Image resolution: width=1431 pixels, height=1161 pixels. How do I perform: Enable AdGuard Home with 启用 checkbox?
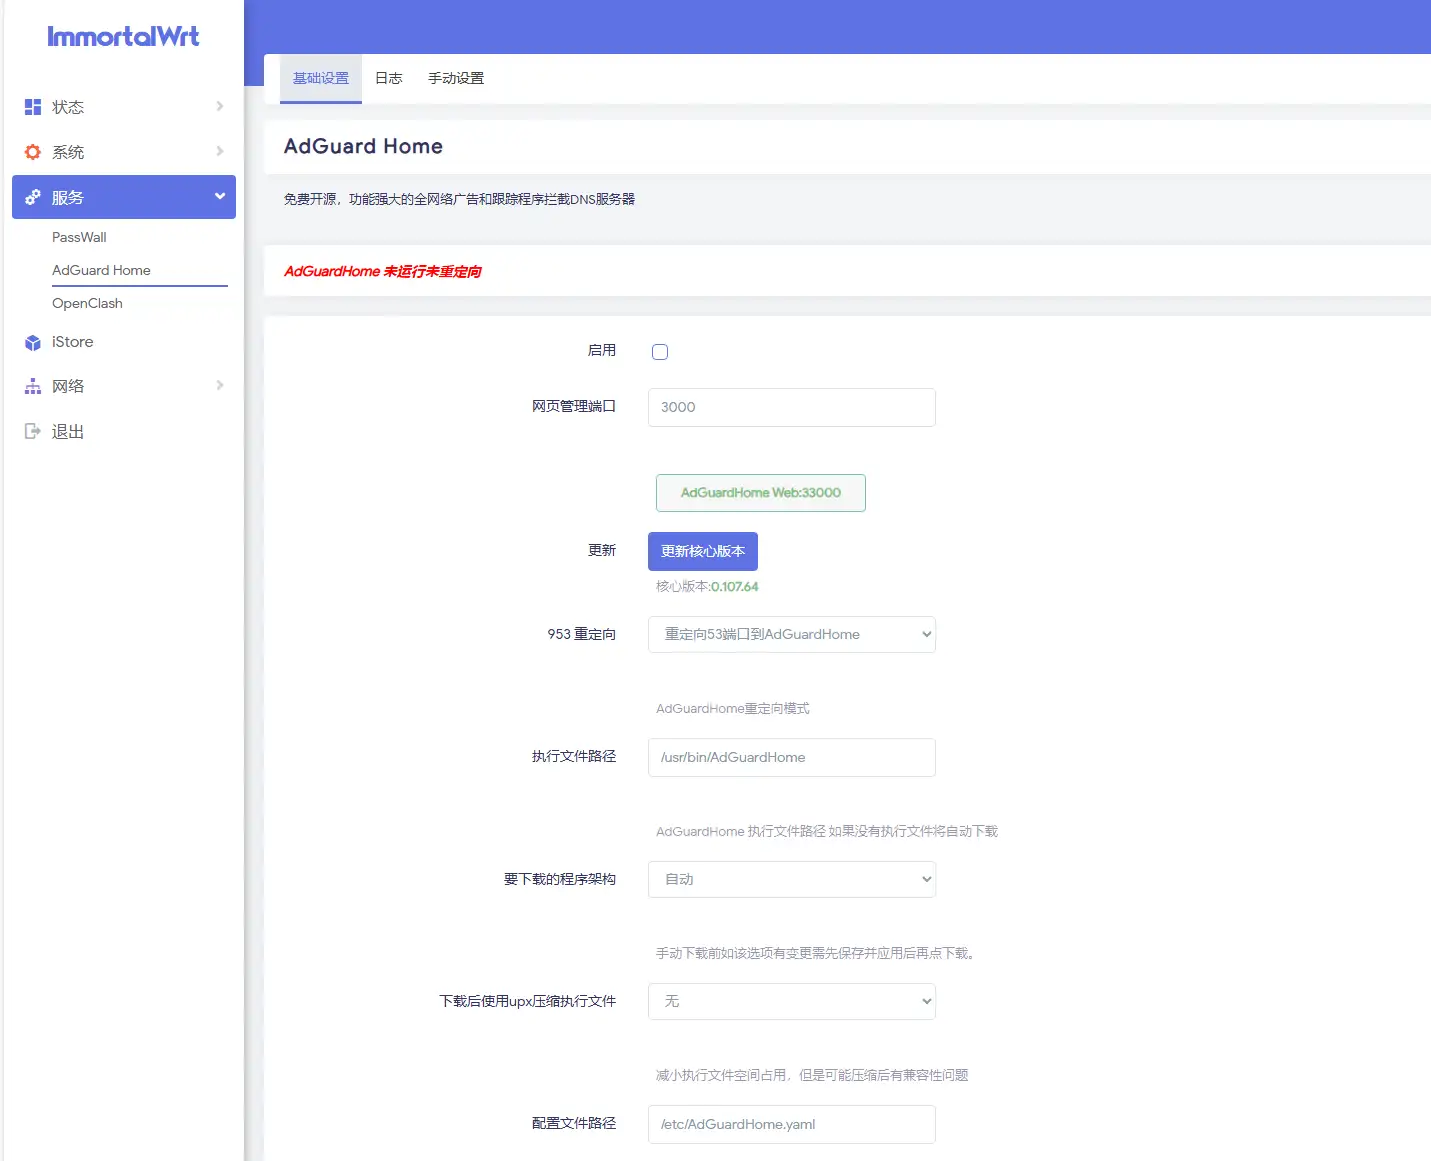pyautogui.click(x=660, y=352)
